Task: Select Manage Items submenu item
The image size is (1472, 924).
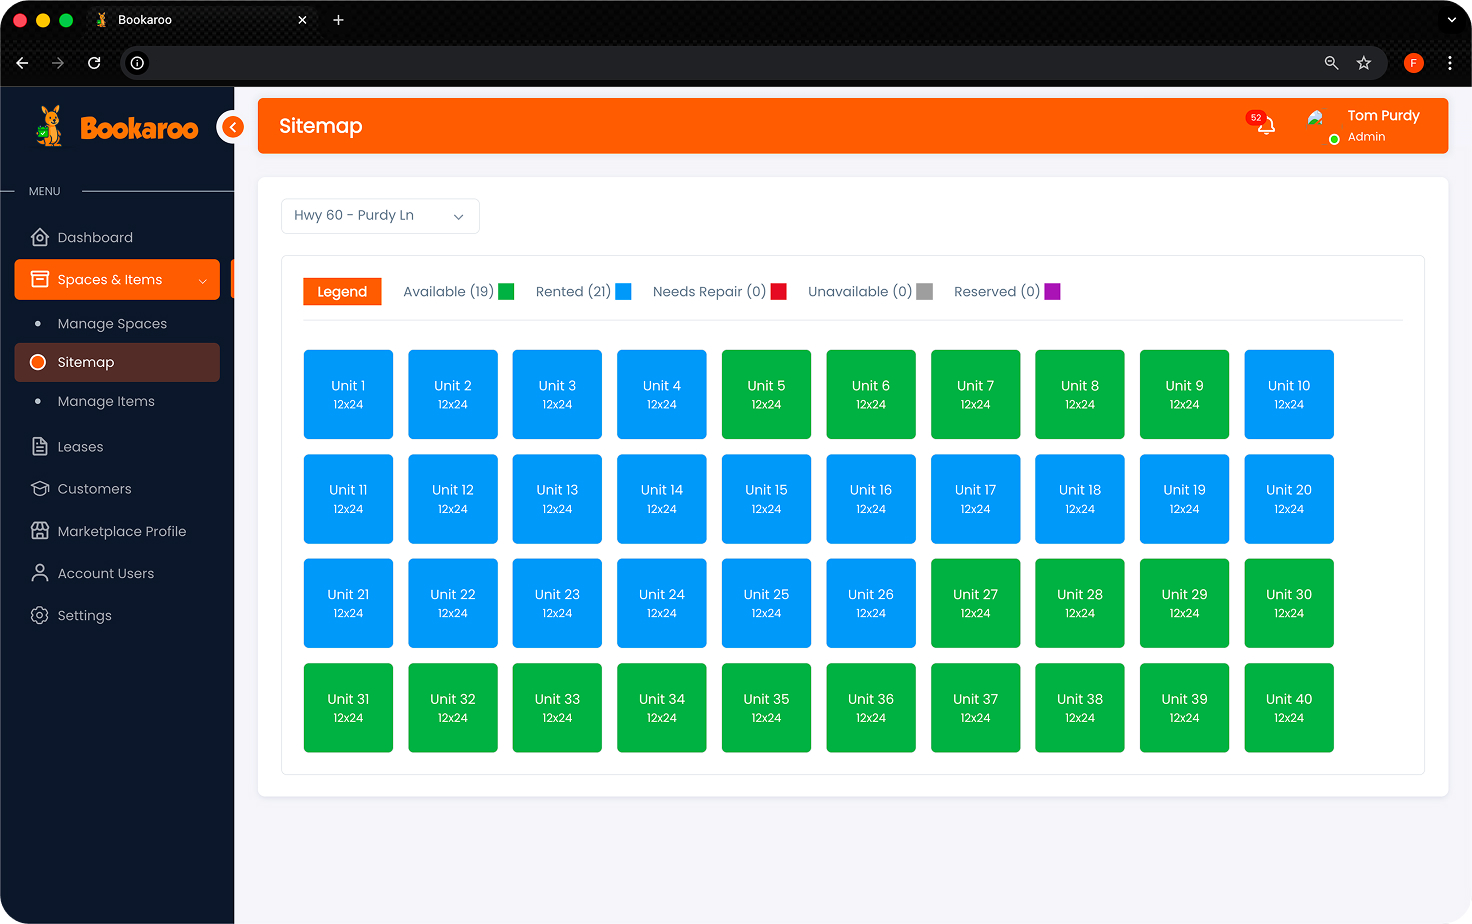Action: tap(106, 402)
